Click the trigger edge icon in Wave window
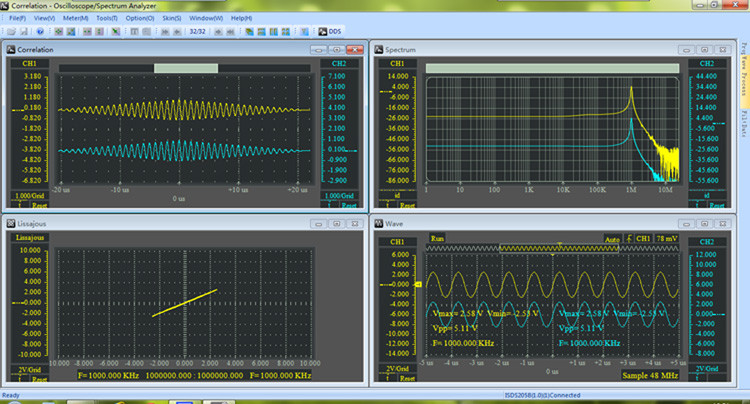This screenshot has width=750, height=404. [x=629, y=239]
